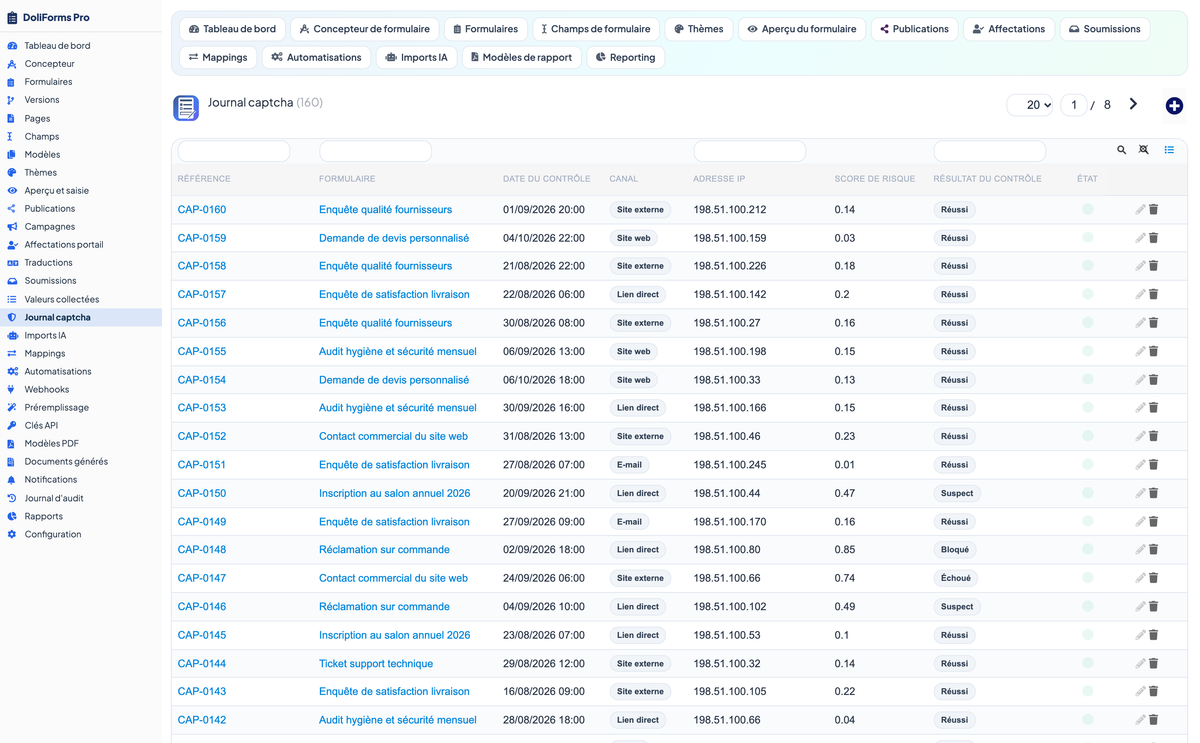Delete row CAP-0151 with the trash icon
This screenshot has height=743, width=1200.
pyautogui.click(x=1153, y=465)
